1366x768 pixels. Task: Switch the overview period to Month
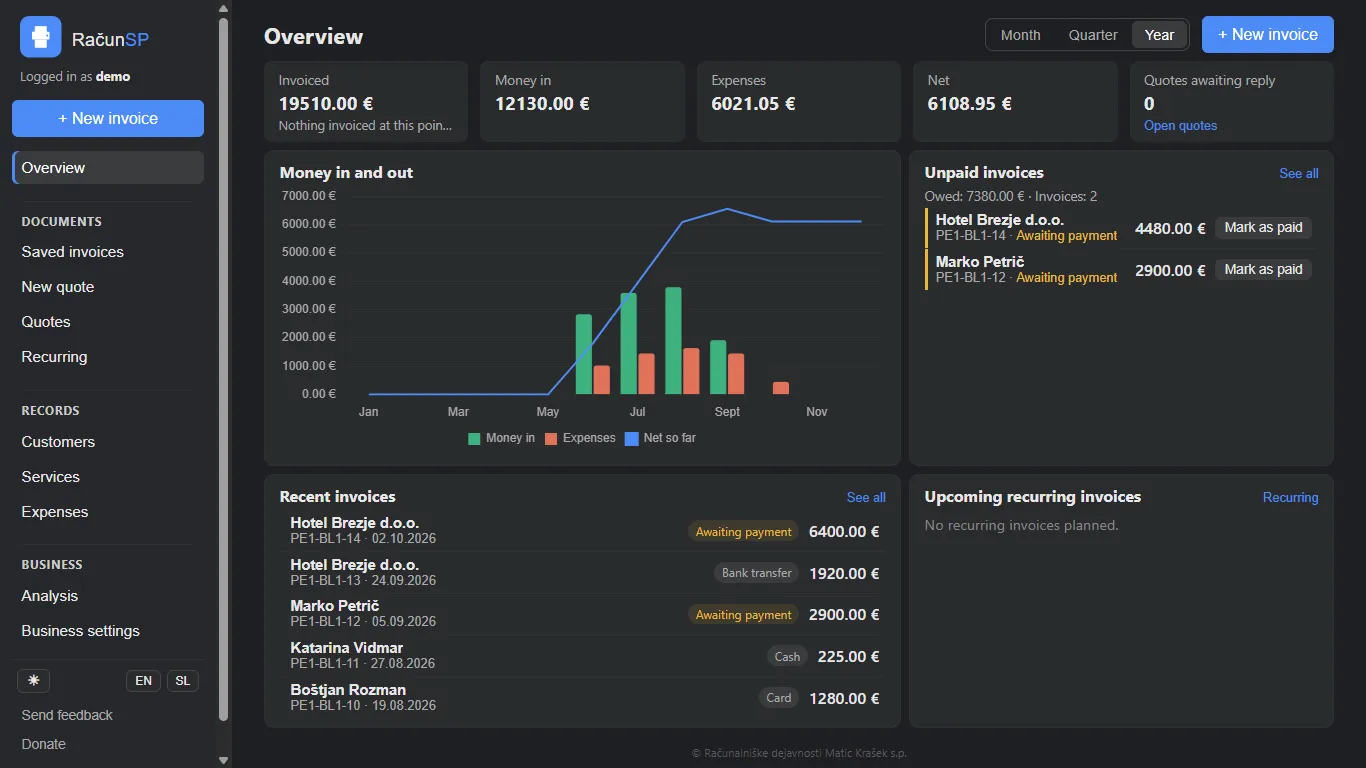point(1020,35)
